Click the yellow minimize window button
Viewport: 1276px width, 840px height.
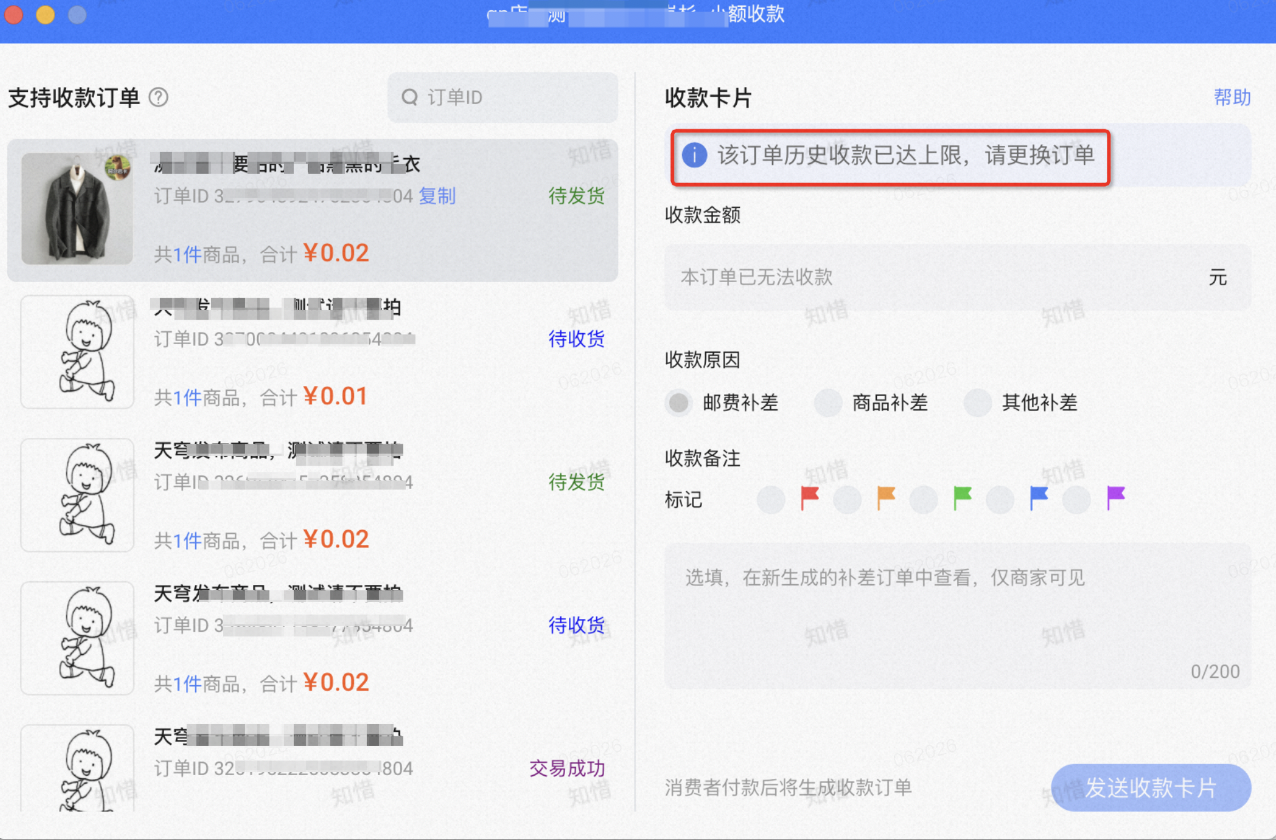45,15
